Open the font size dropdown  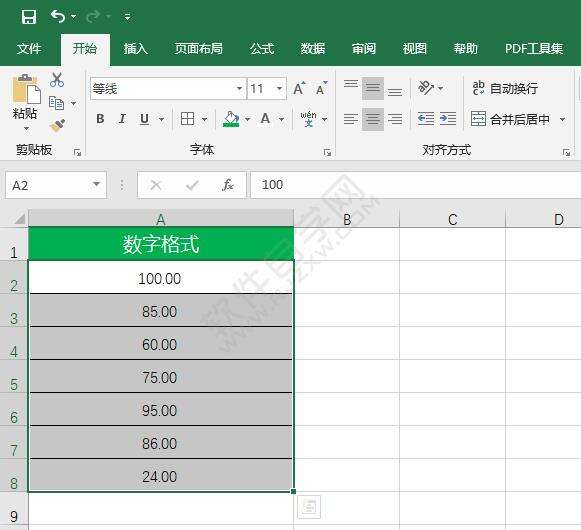279,89
